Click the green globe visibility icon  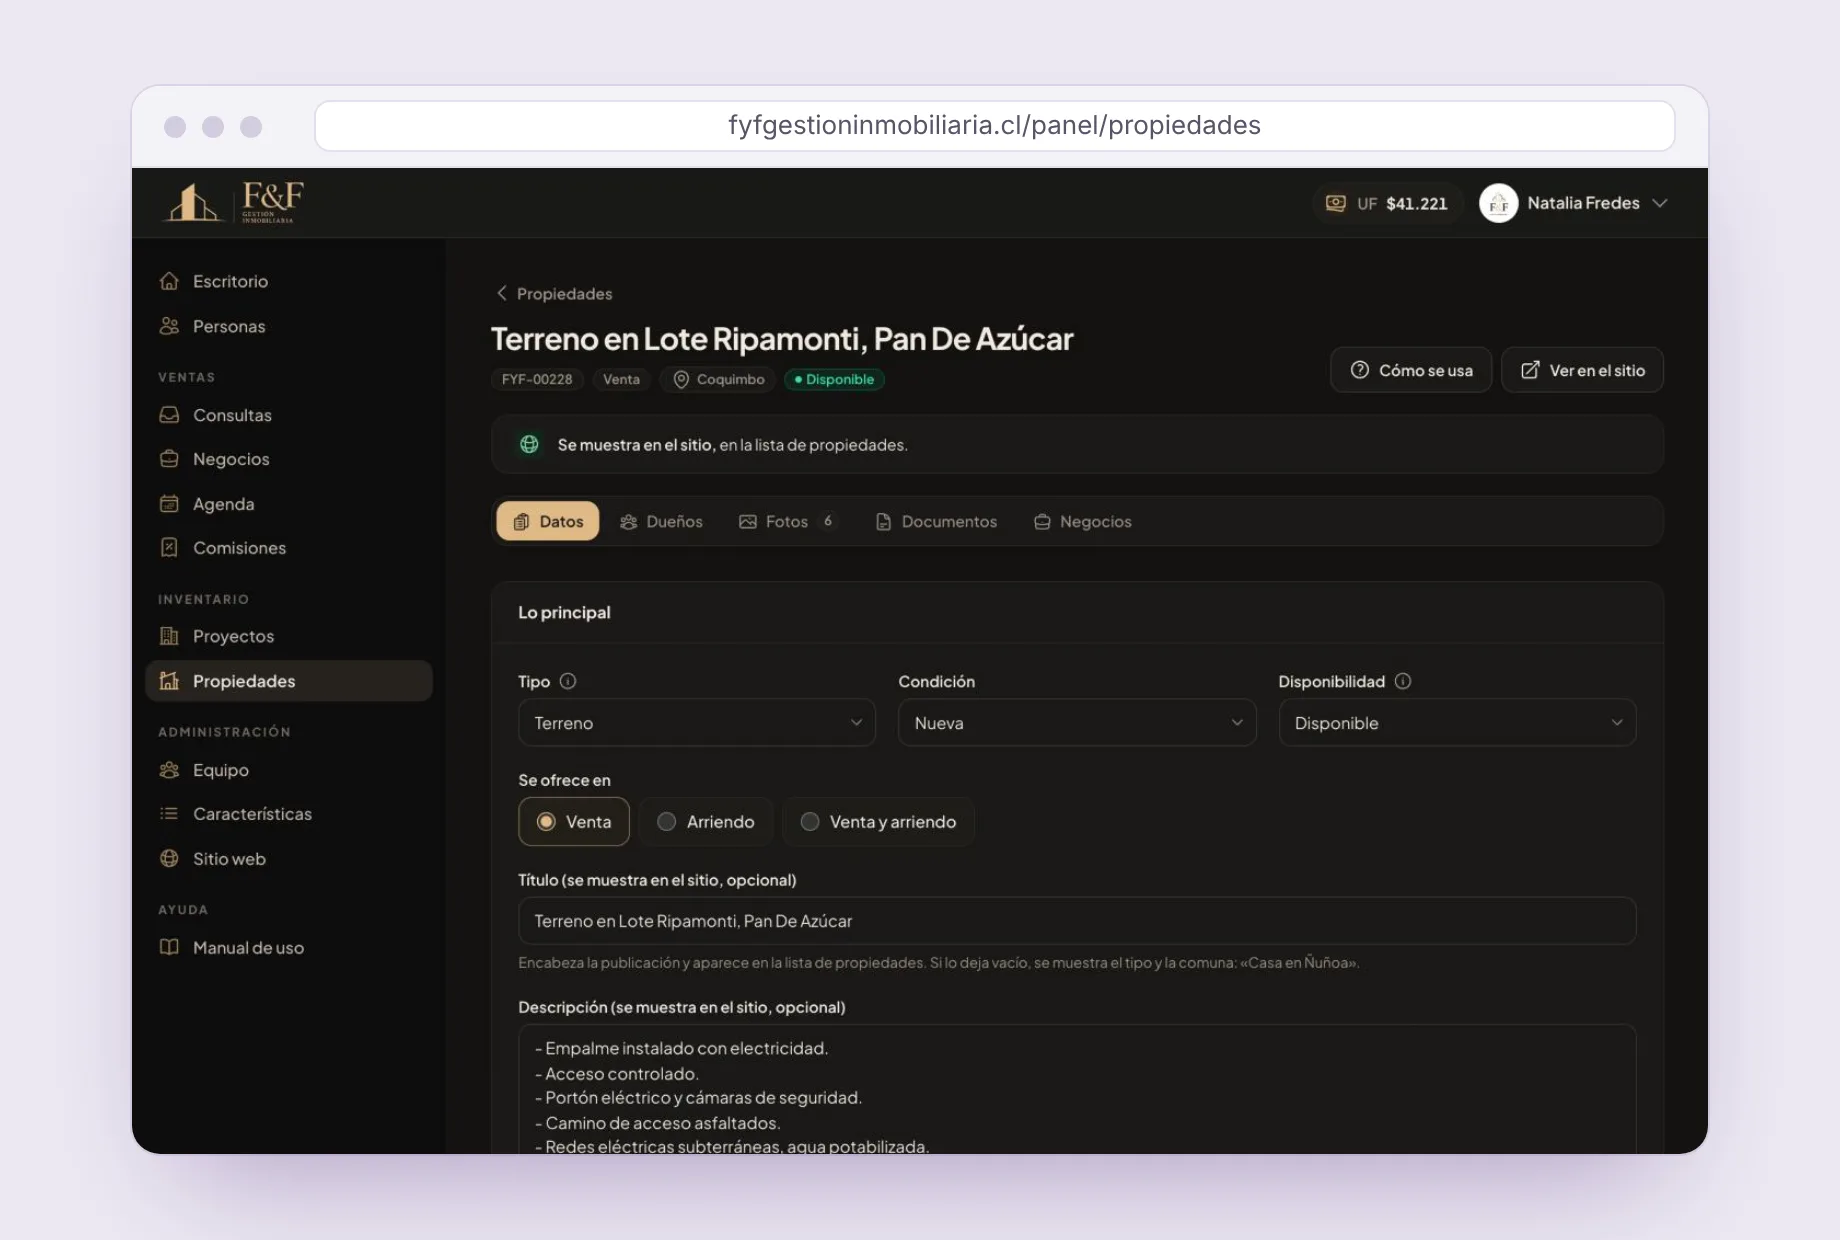coord(529,445)
